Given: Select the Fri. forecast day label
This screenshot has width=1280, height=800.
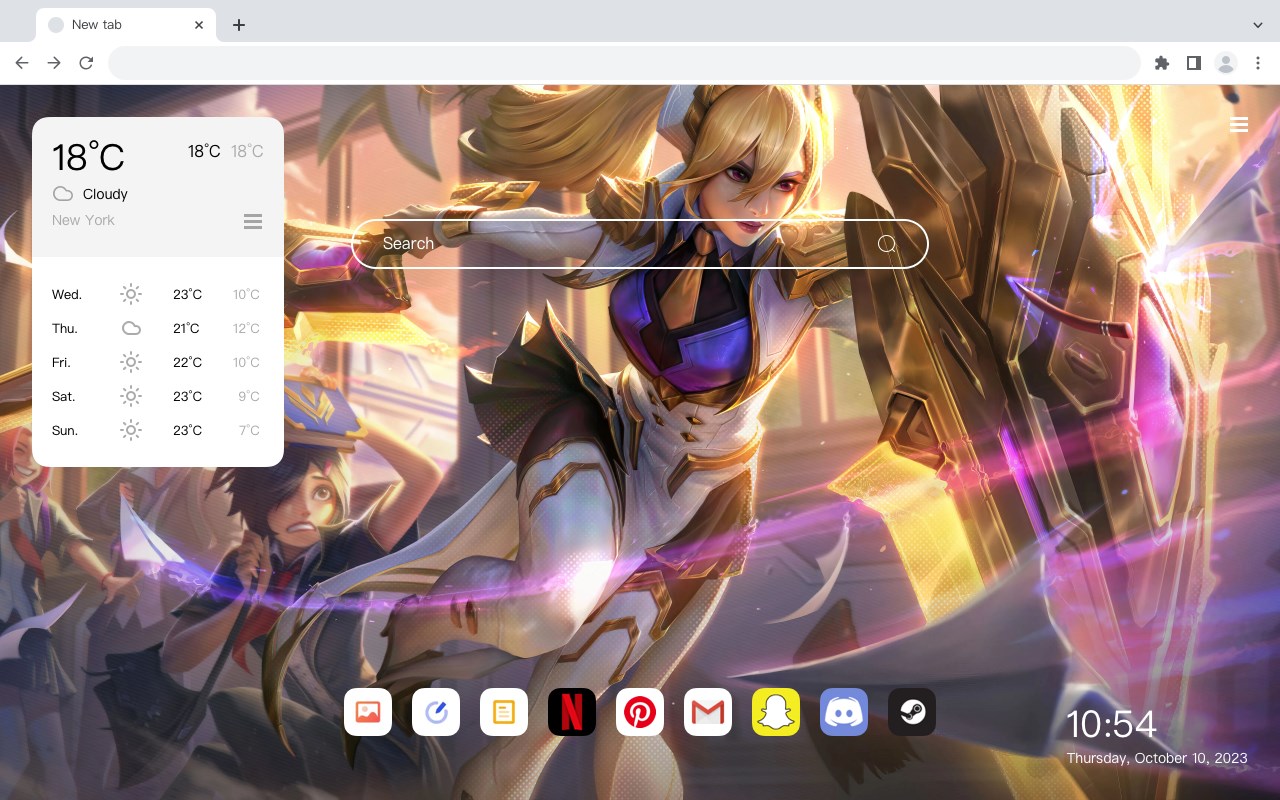Looking at the screenshot, I should 61,362.
